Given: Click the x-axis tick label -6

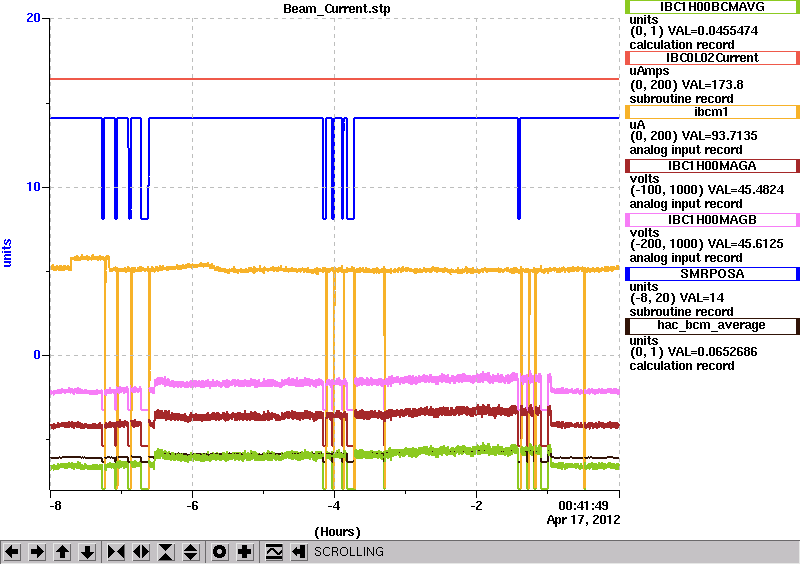Looking at the screenshot, I should [x=192, y=506].
